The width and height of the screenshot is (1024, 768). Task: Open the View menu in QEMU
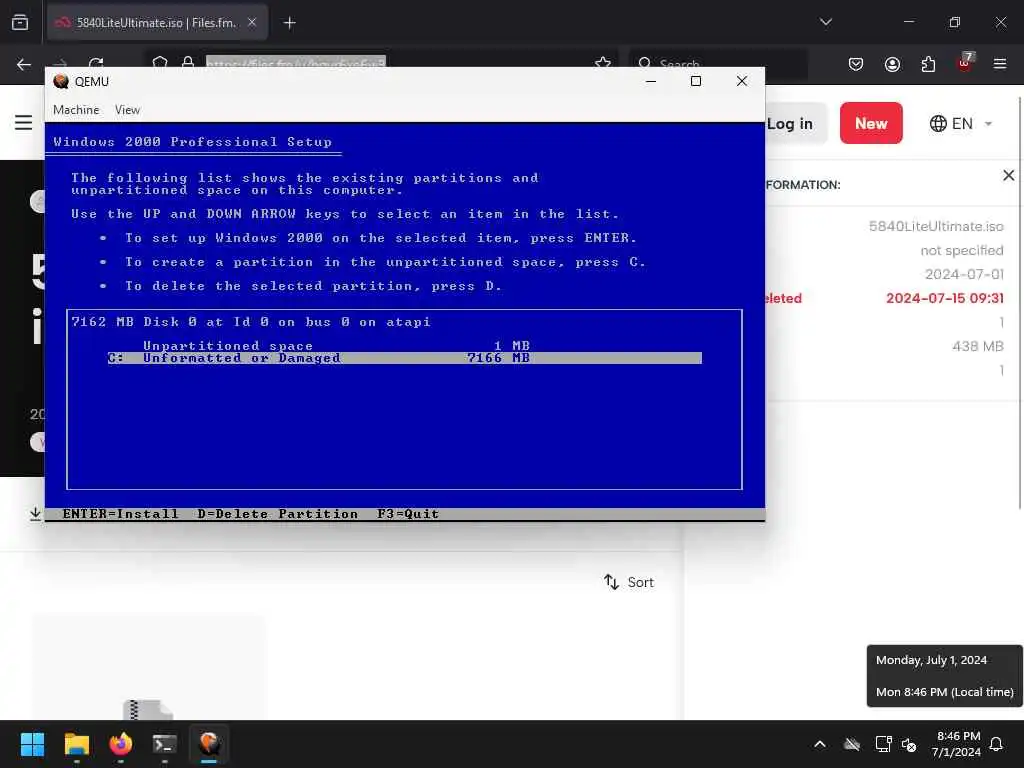(127, 110)
